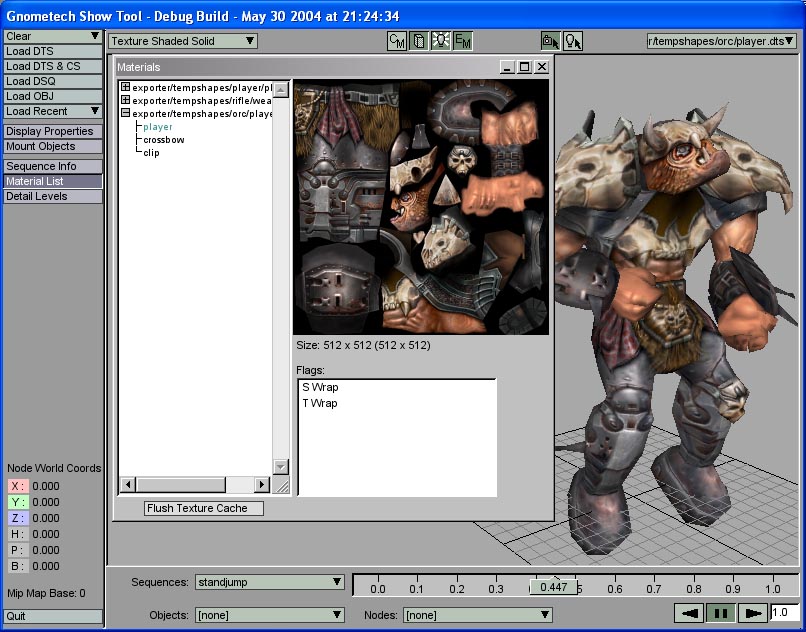Select the S Wrap flag

(x=320, y=387)
